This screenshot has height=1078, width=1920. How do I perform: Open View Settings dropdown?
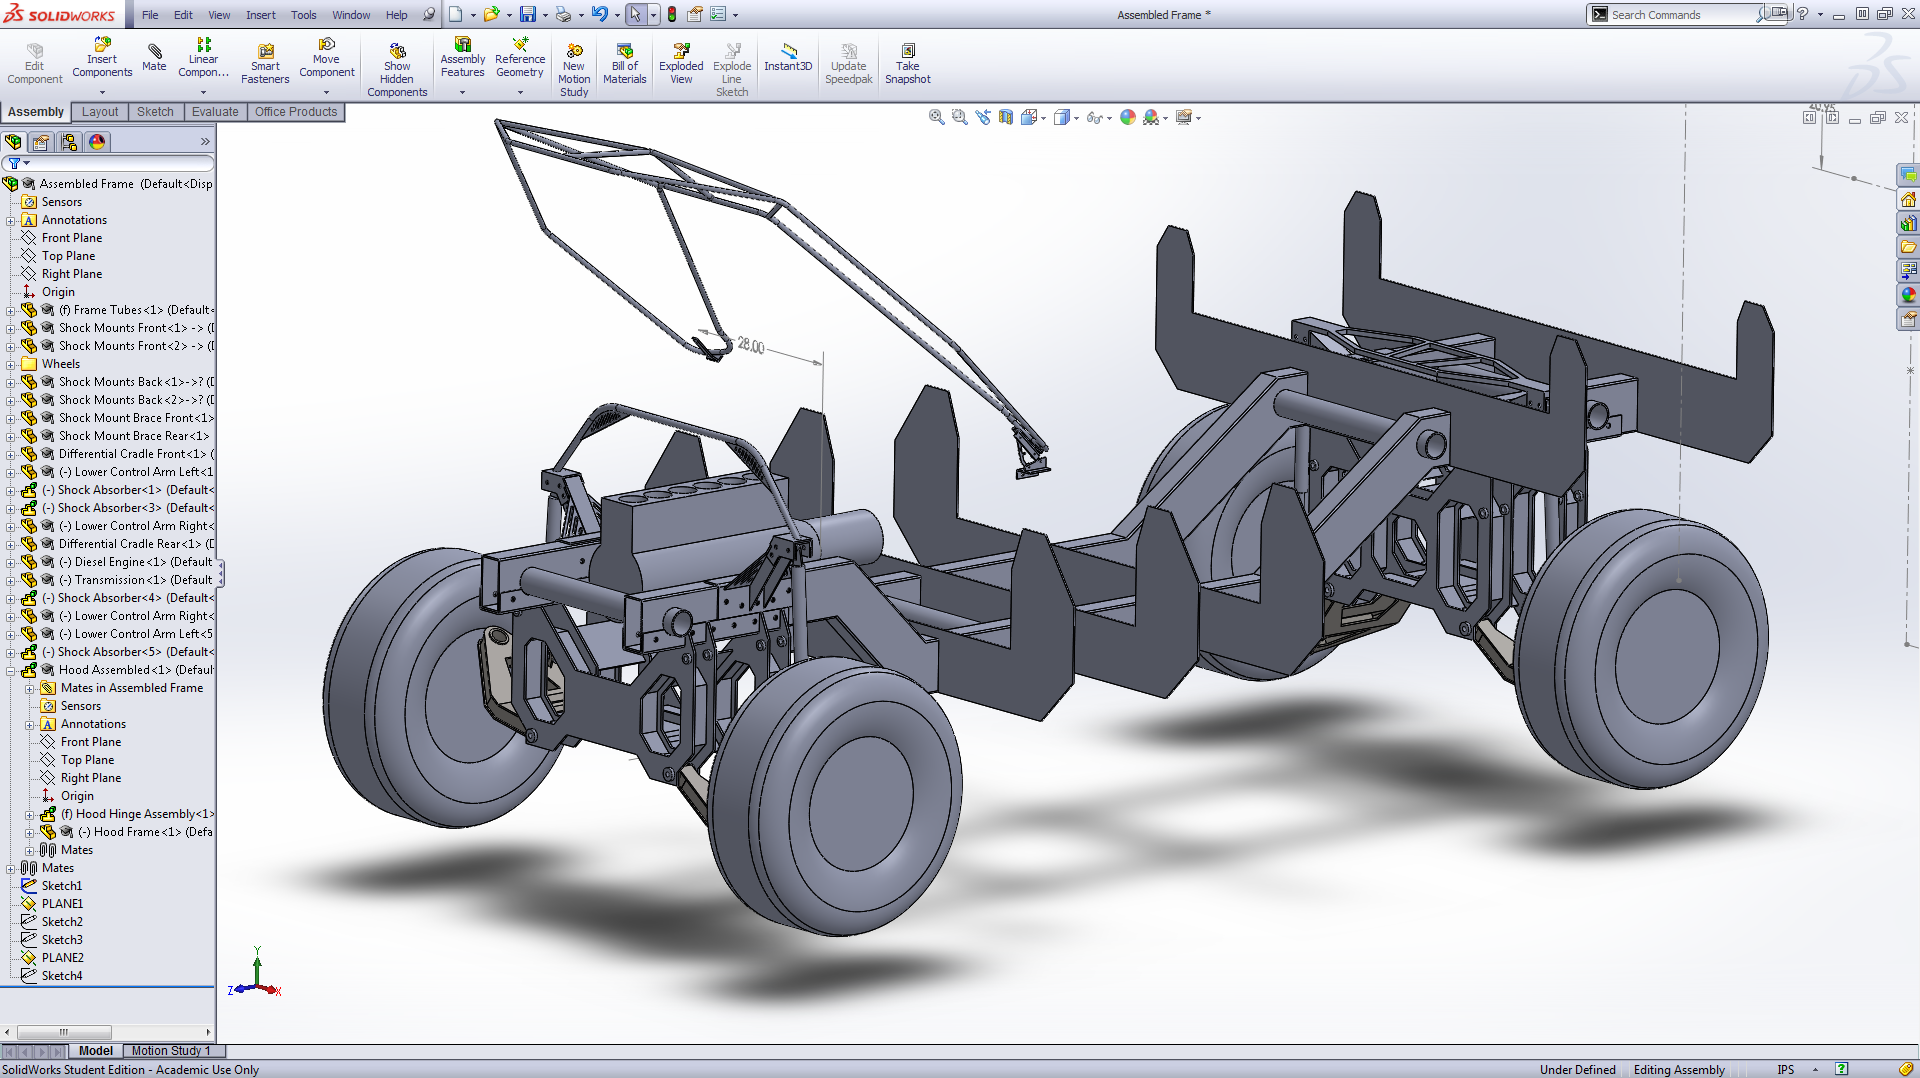click(1188, 117)
